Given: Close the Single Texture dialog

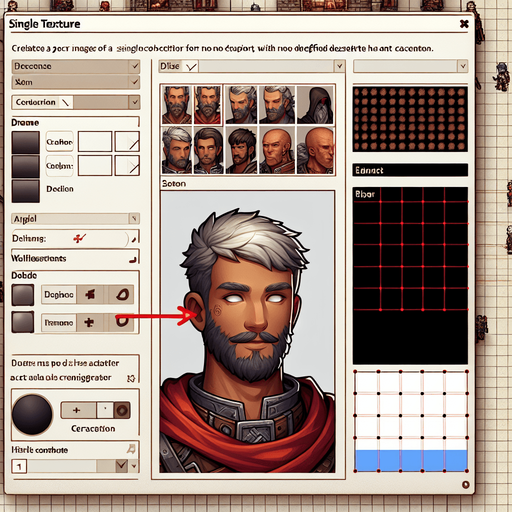Looking at the screenshot, I should pos(464,24).
